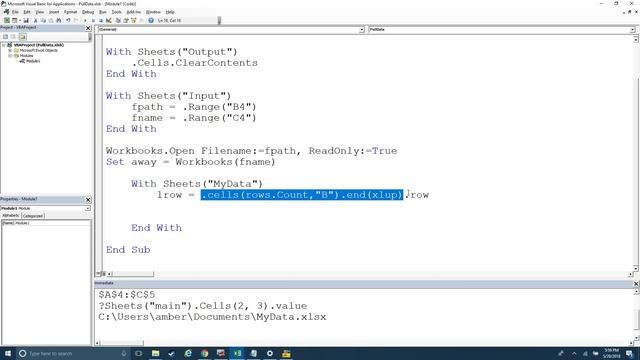The height and width of the screenshot is (360, 640).
Task: Collapse the Modules folder node
Action: click(10, 56)
